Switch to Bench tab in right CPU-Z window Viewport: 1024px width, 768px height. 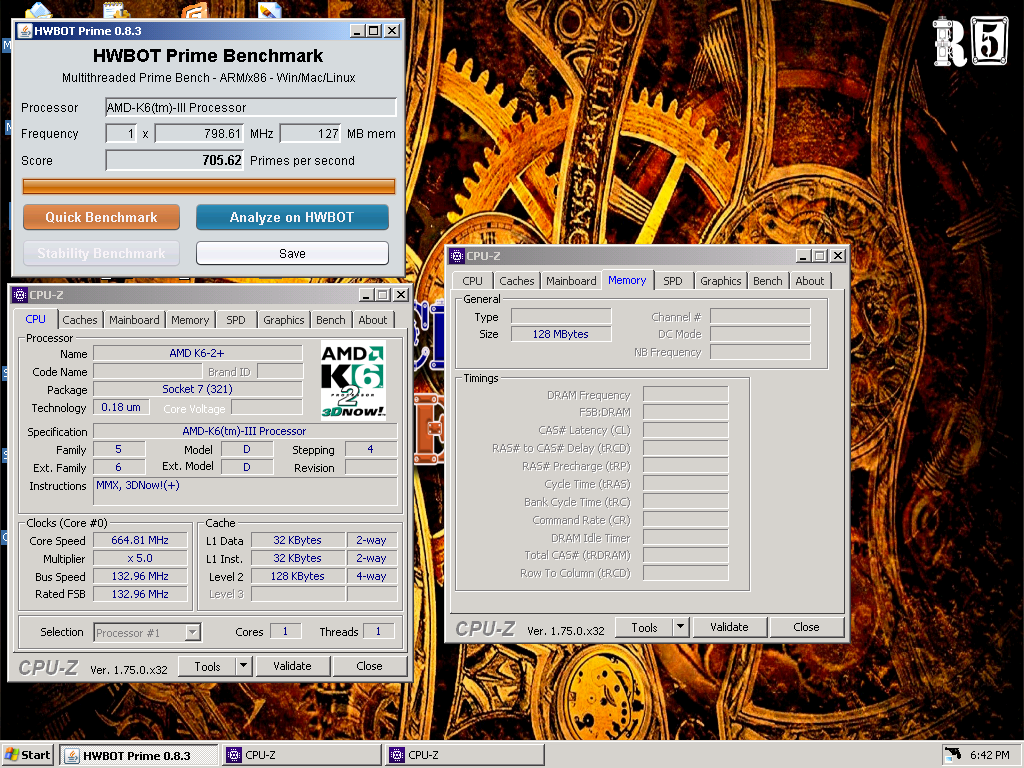767,281
